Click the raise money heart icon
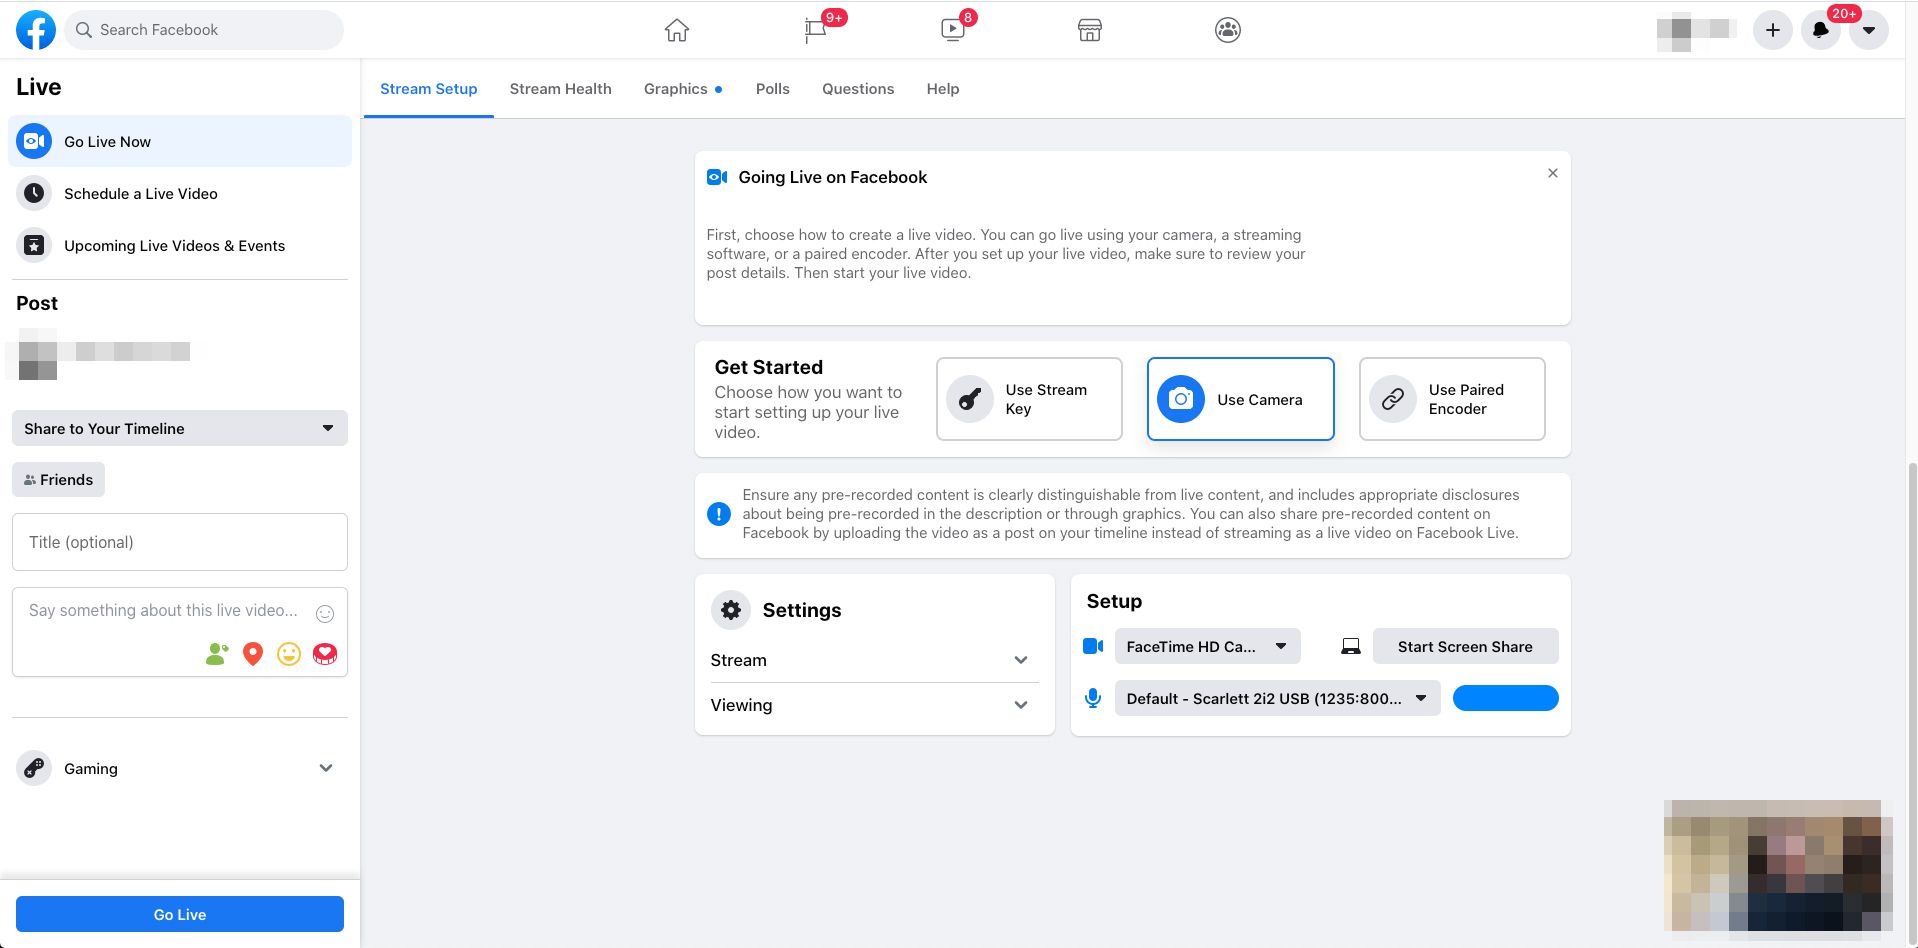Image resolution: width=1918 pixels, height=948 pixels. pos(325,654)
